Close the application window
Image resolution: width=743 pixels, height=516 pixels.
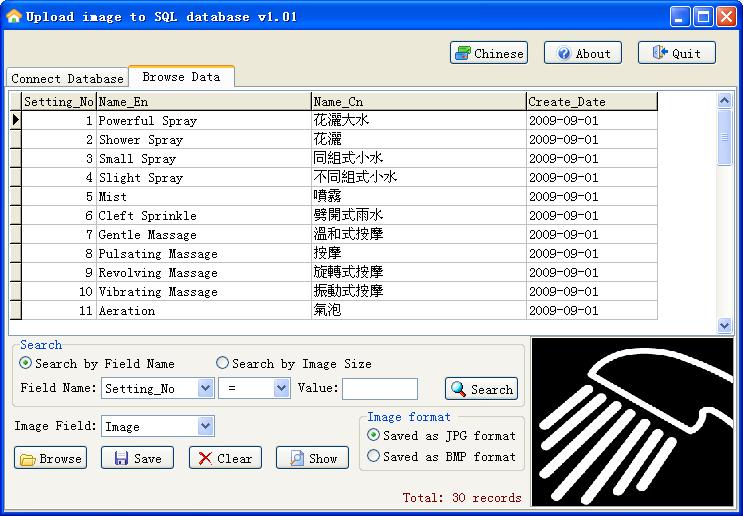726,17
